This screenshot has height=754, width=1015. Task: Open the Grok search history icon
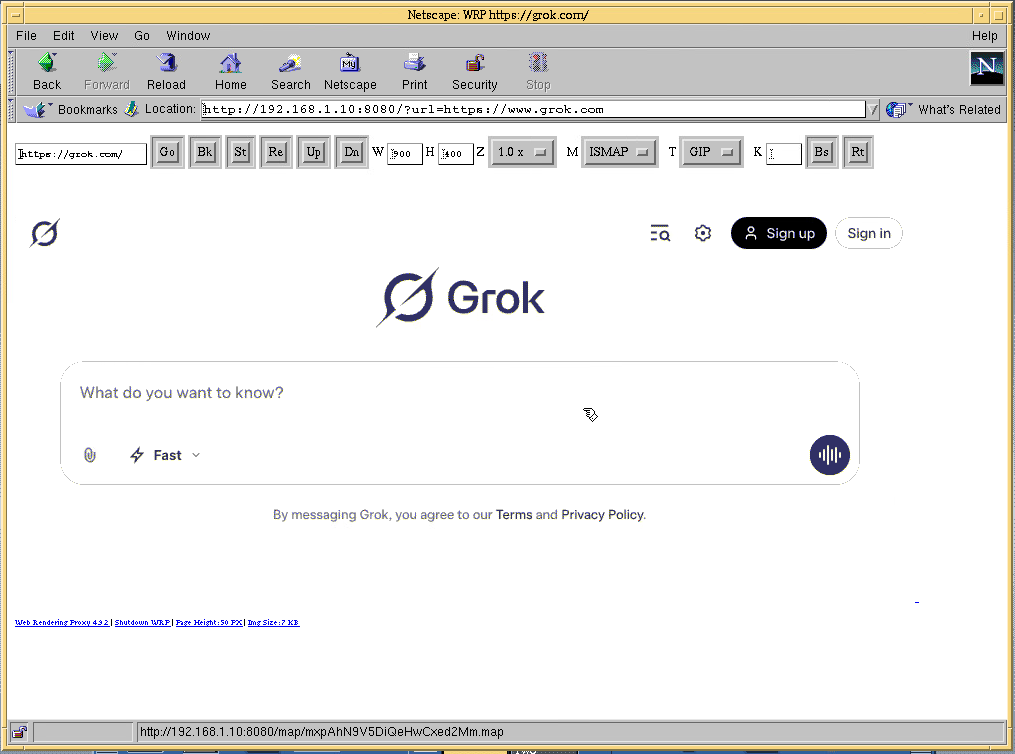(659, 233)
